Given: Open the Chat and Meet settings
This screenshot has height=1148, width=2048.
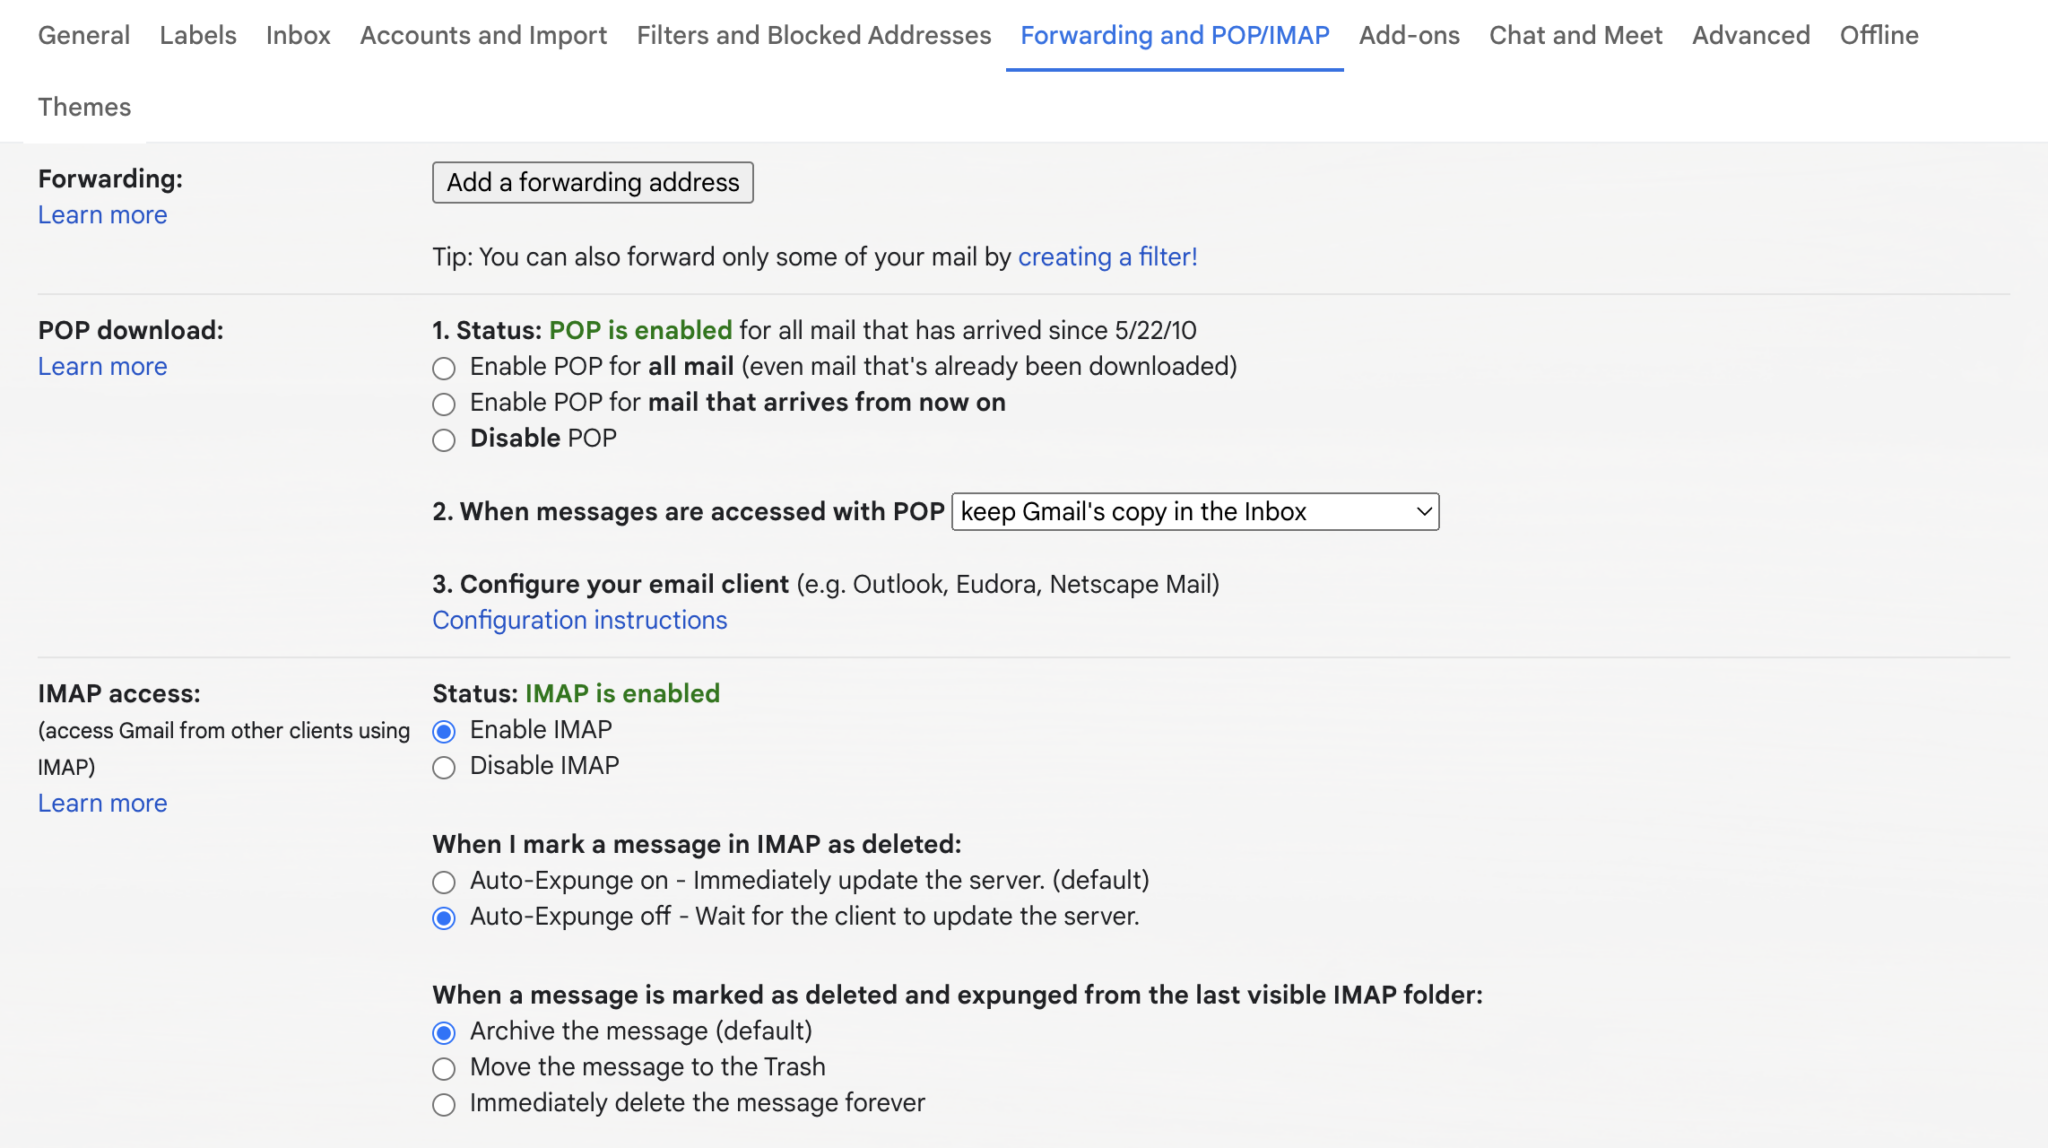Looking at the screenshot, I should point(1575,35).
